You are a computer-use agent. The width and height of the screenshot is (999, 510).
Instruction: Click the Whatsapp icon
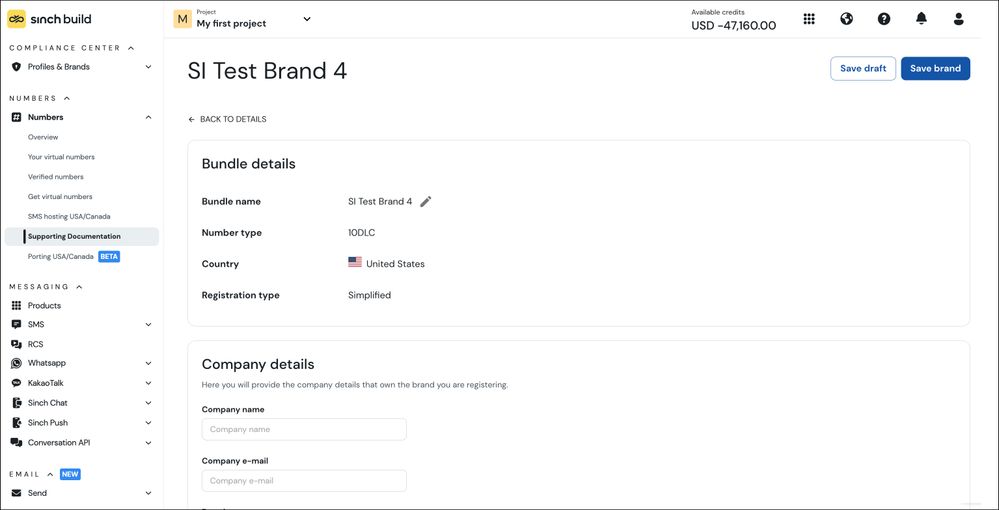point(17,363)
